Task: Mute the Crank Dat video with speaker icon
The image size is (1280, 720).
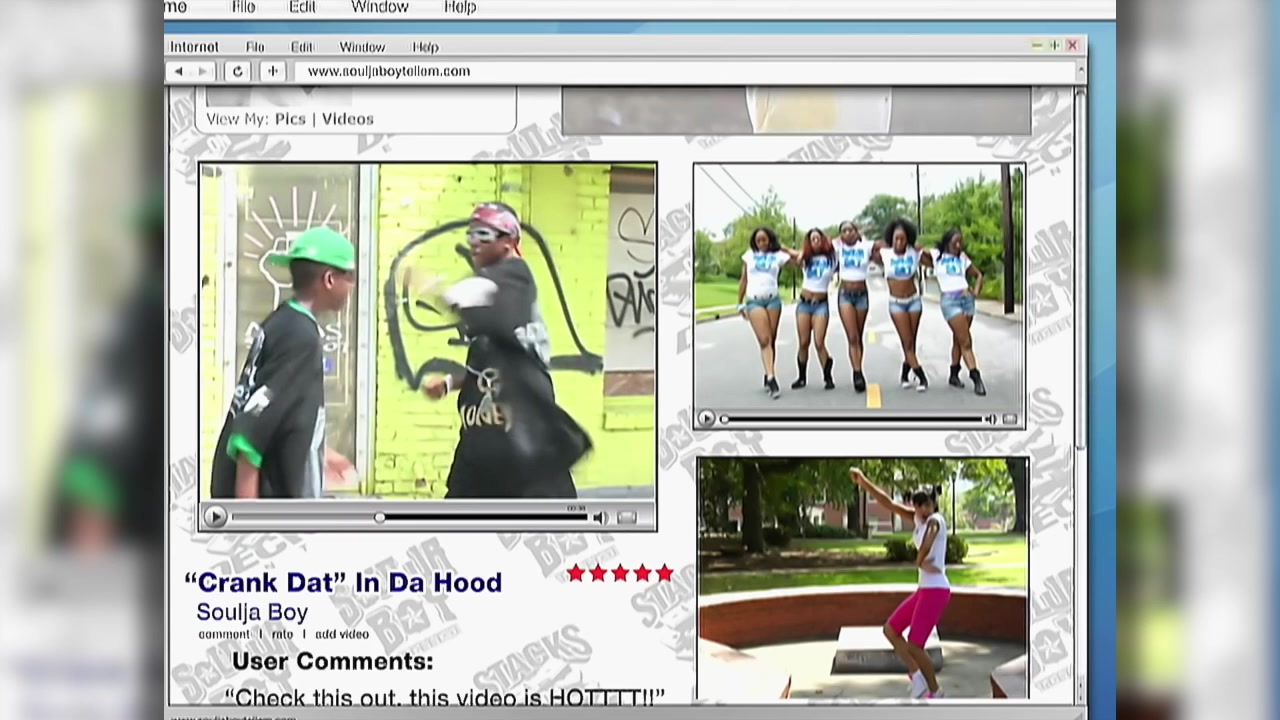Action: click(x=600, y=517)
